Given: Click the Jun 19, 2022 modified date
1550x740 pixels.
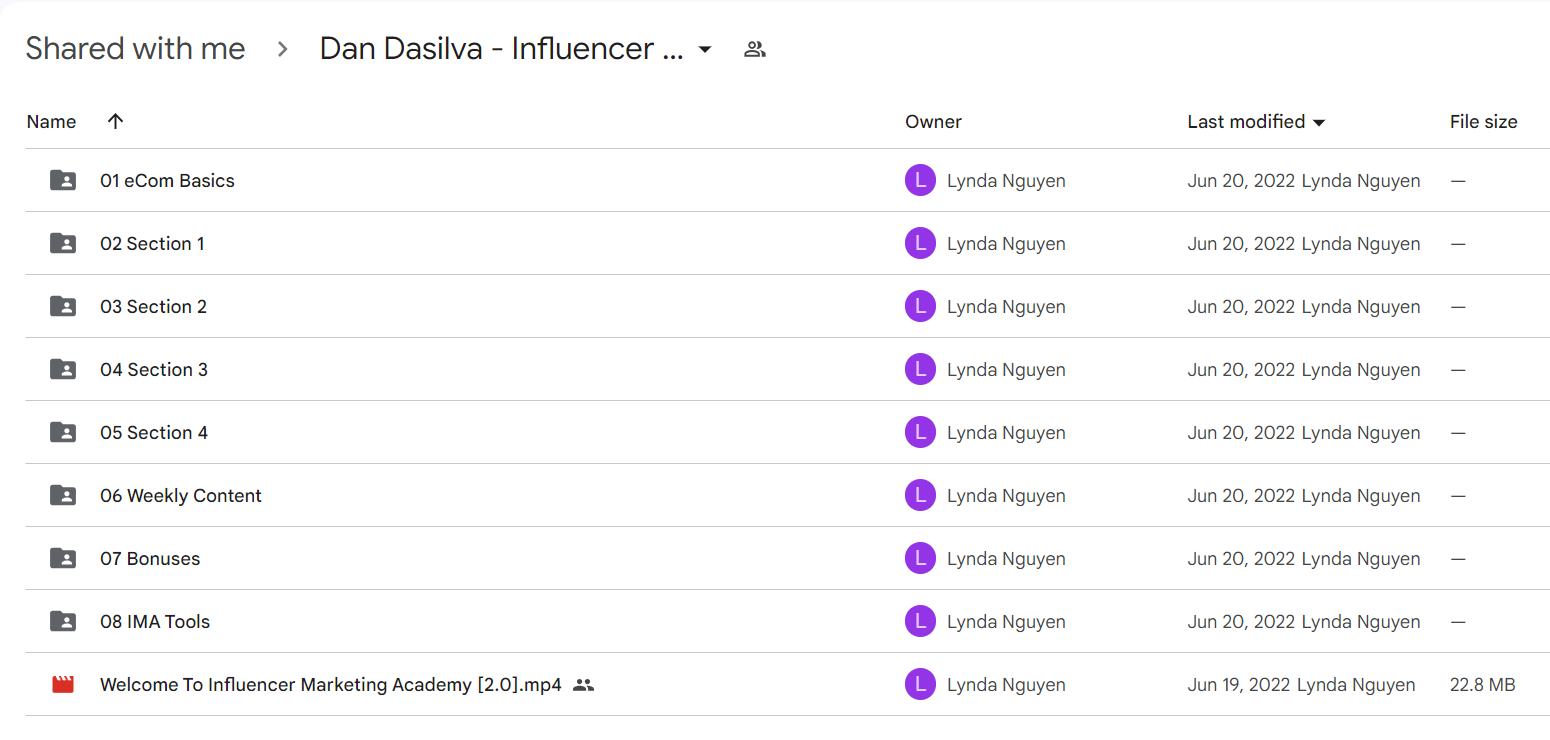Looking at the screenshot, I should [x=1239, y=685].
